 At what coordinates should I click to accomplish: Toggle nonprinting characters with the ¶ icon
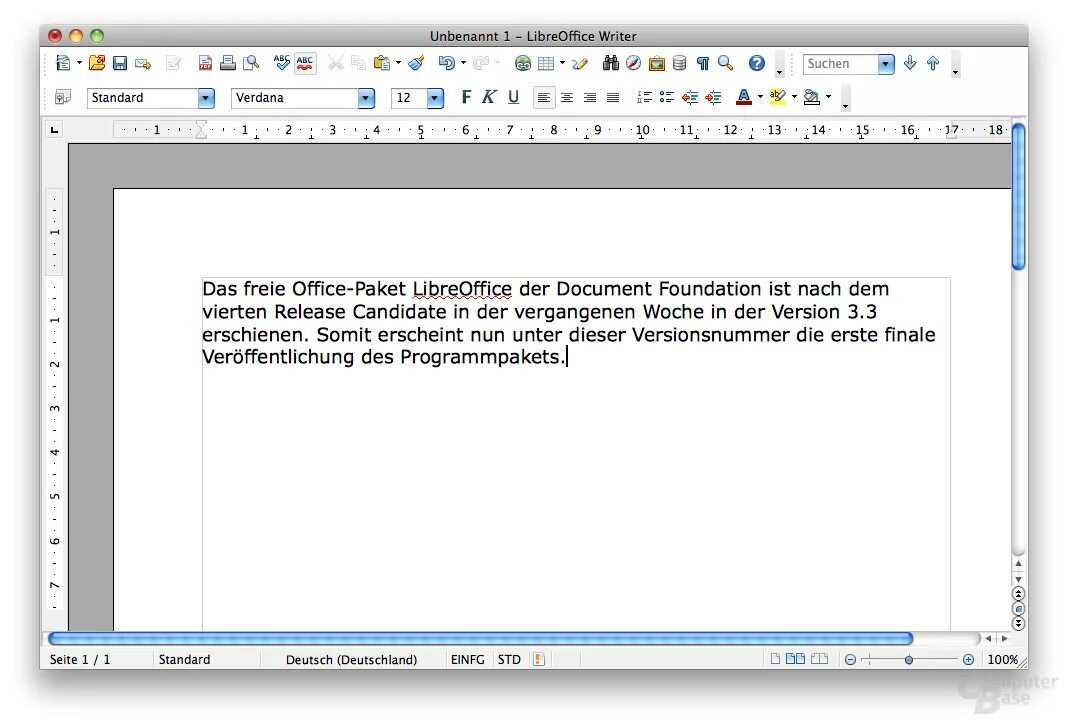(x=701, y=62)
